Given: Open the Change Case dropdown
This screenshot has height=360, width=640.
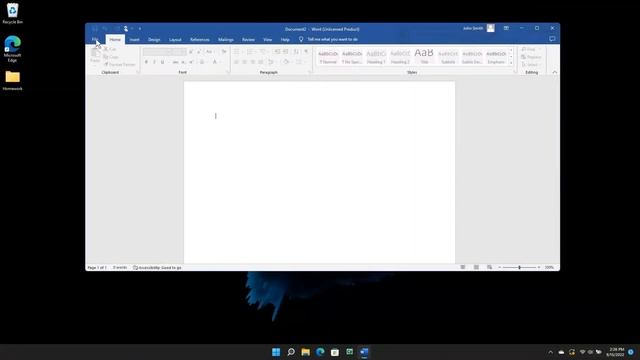Looking at the screenshot, I should (x=209, y=52).
